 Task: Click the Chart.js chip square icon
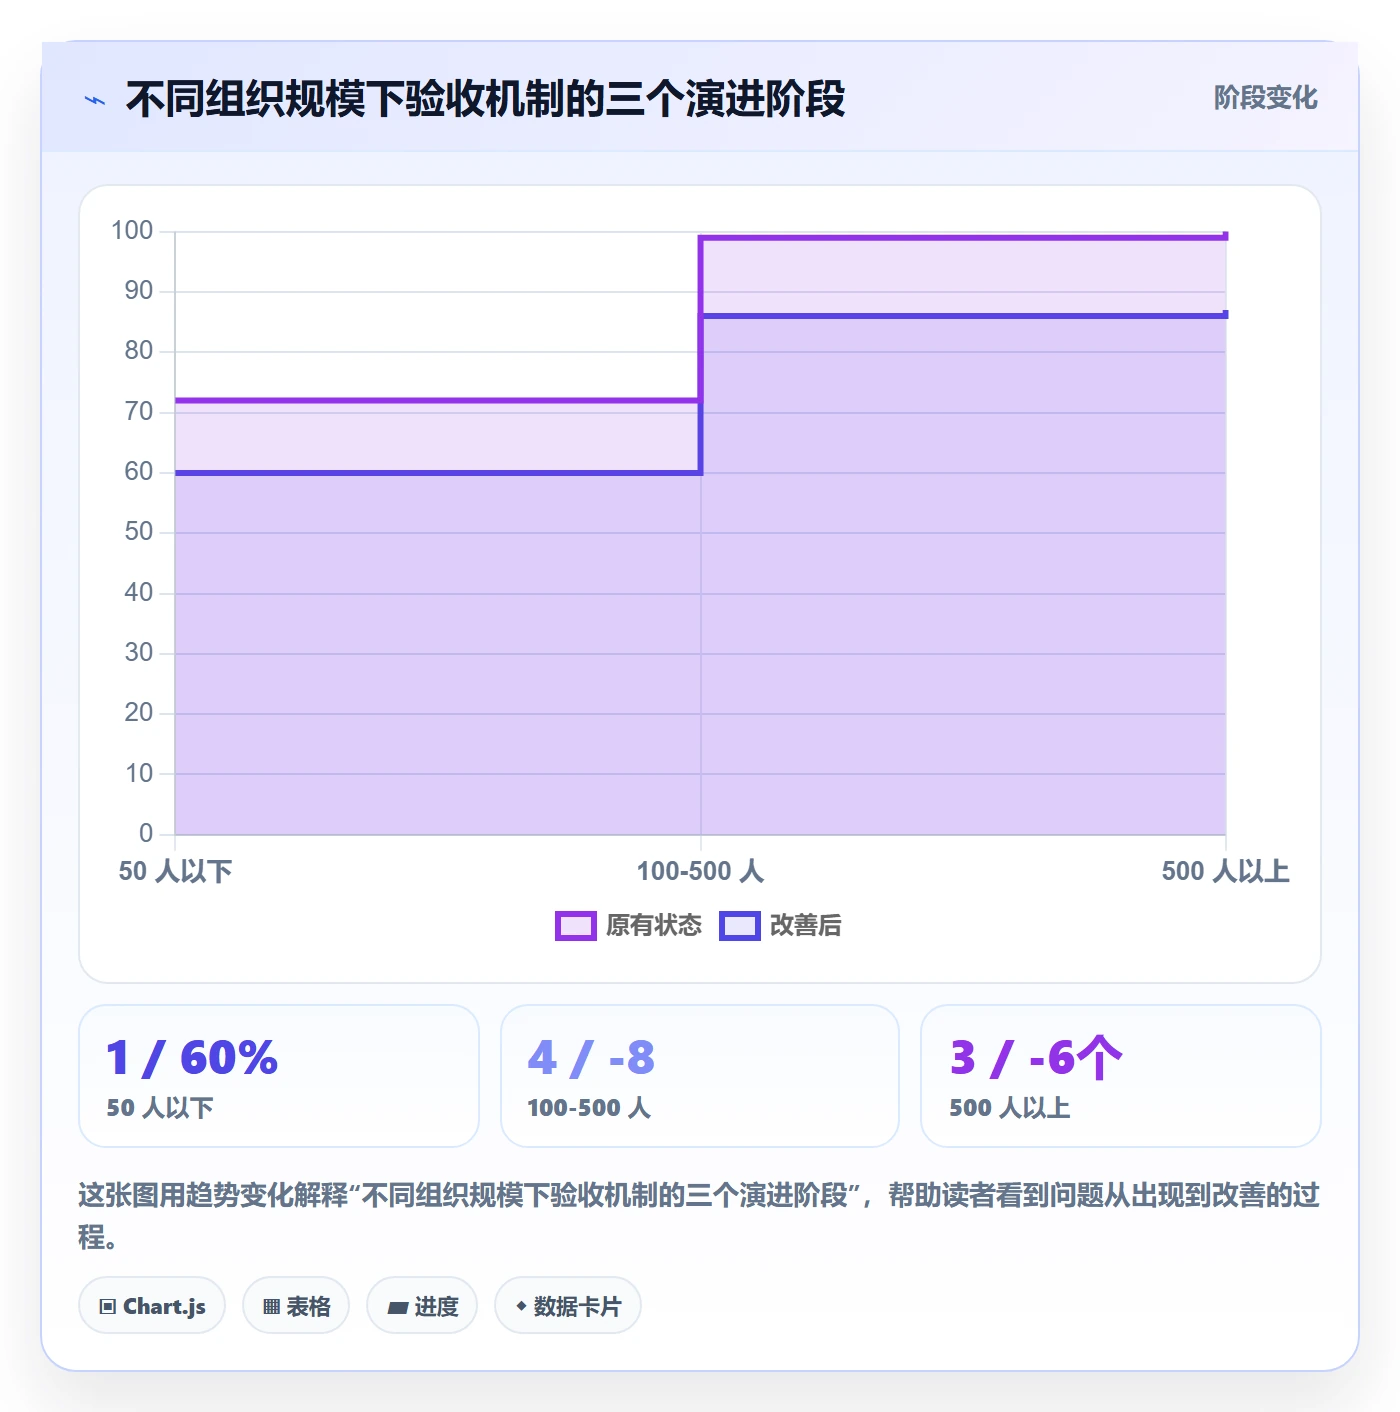[108, 1306]
